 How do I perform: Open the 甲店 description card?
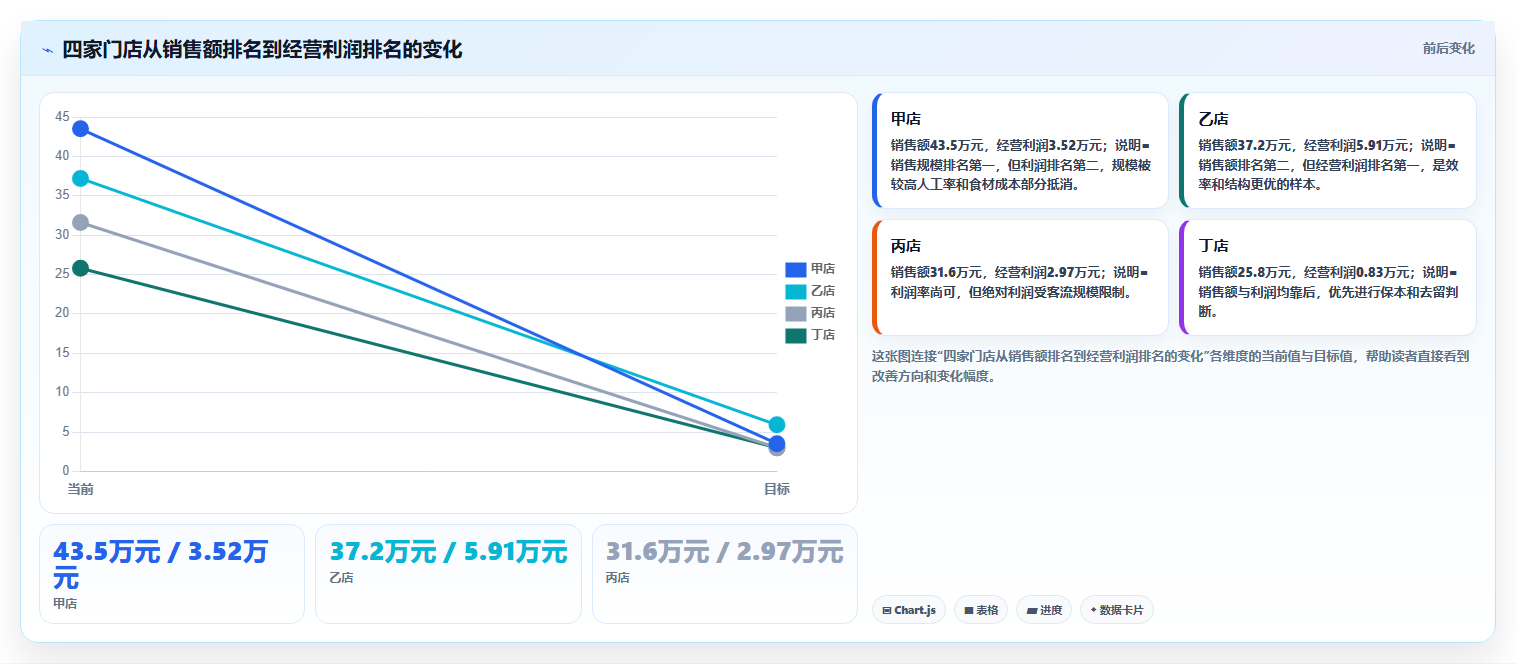[1020, 151]
